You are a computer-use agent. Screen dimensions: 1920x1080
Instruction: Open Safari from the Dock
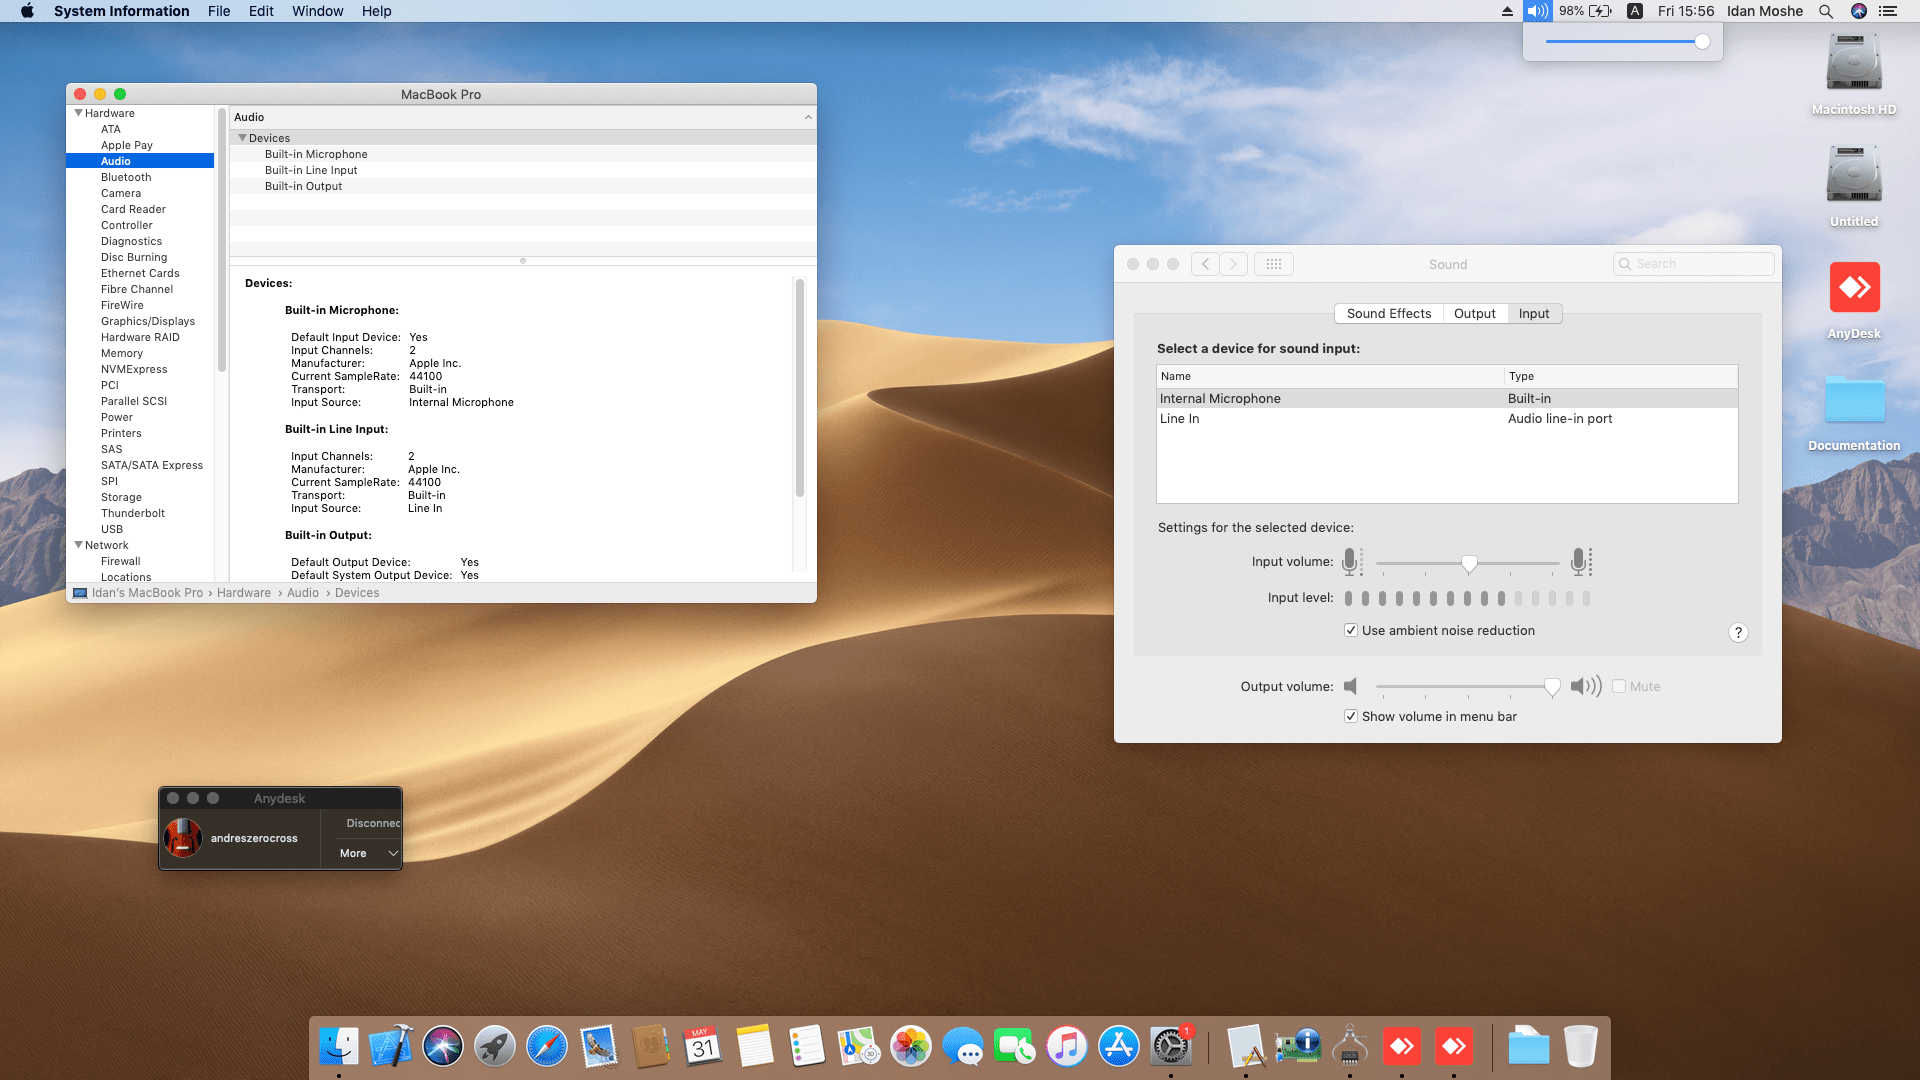tap(547, 1047)
